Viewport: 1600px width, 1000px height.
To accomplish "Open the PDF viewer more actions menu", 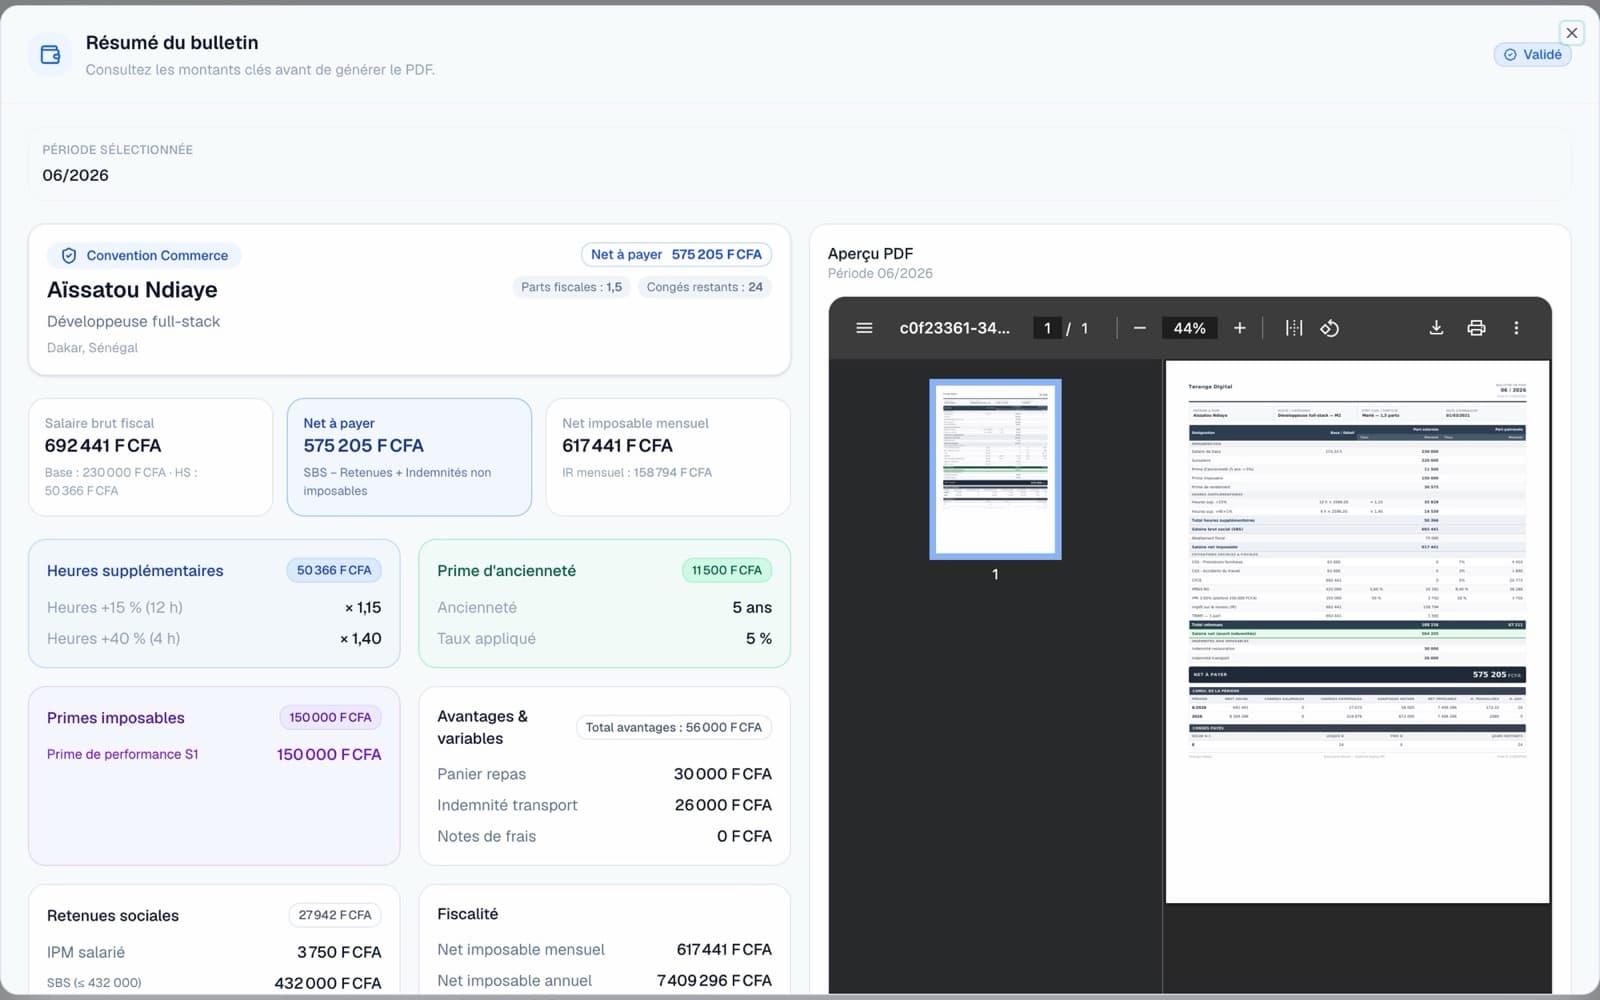I will point(1516,328).
